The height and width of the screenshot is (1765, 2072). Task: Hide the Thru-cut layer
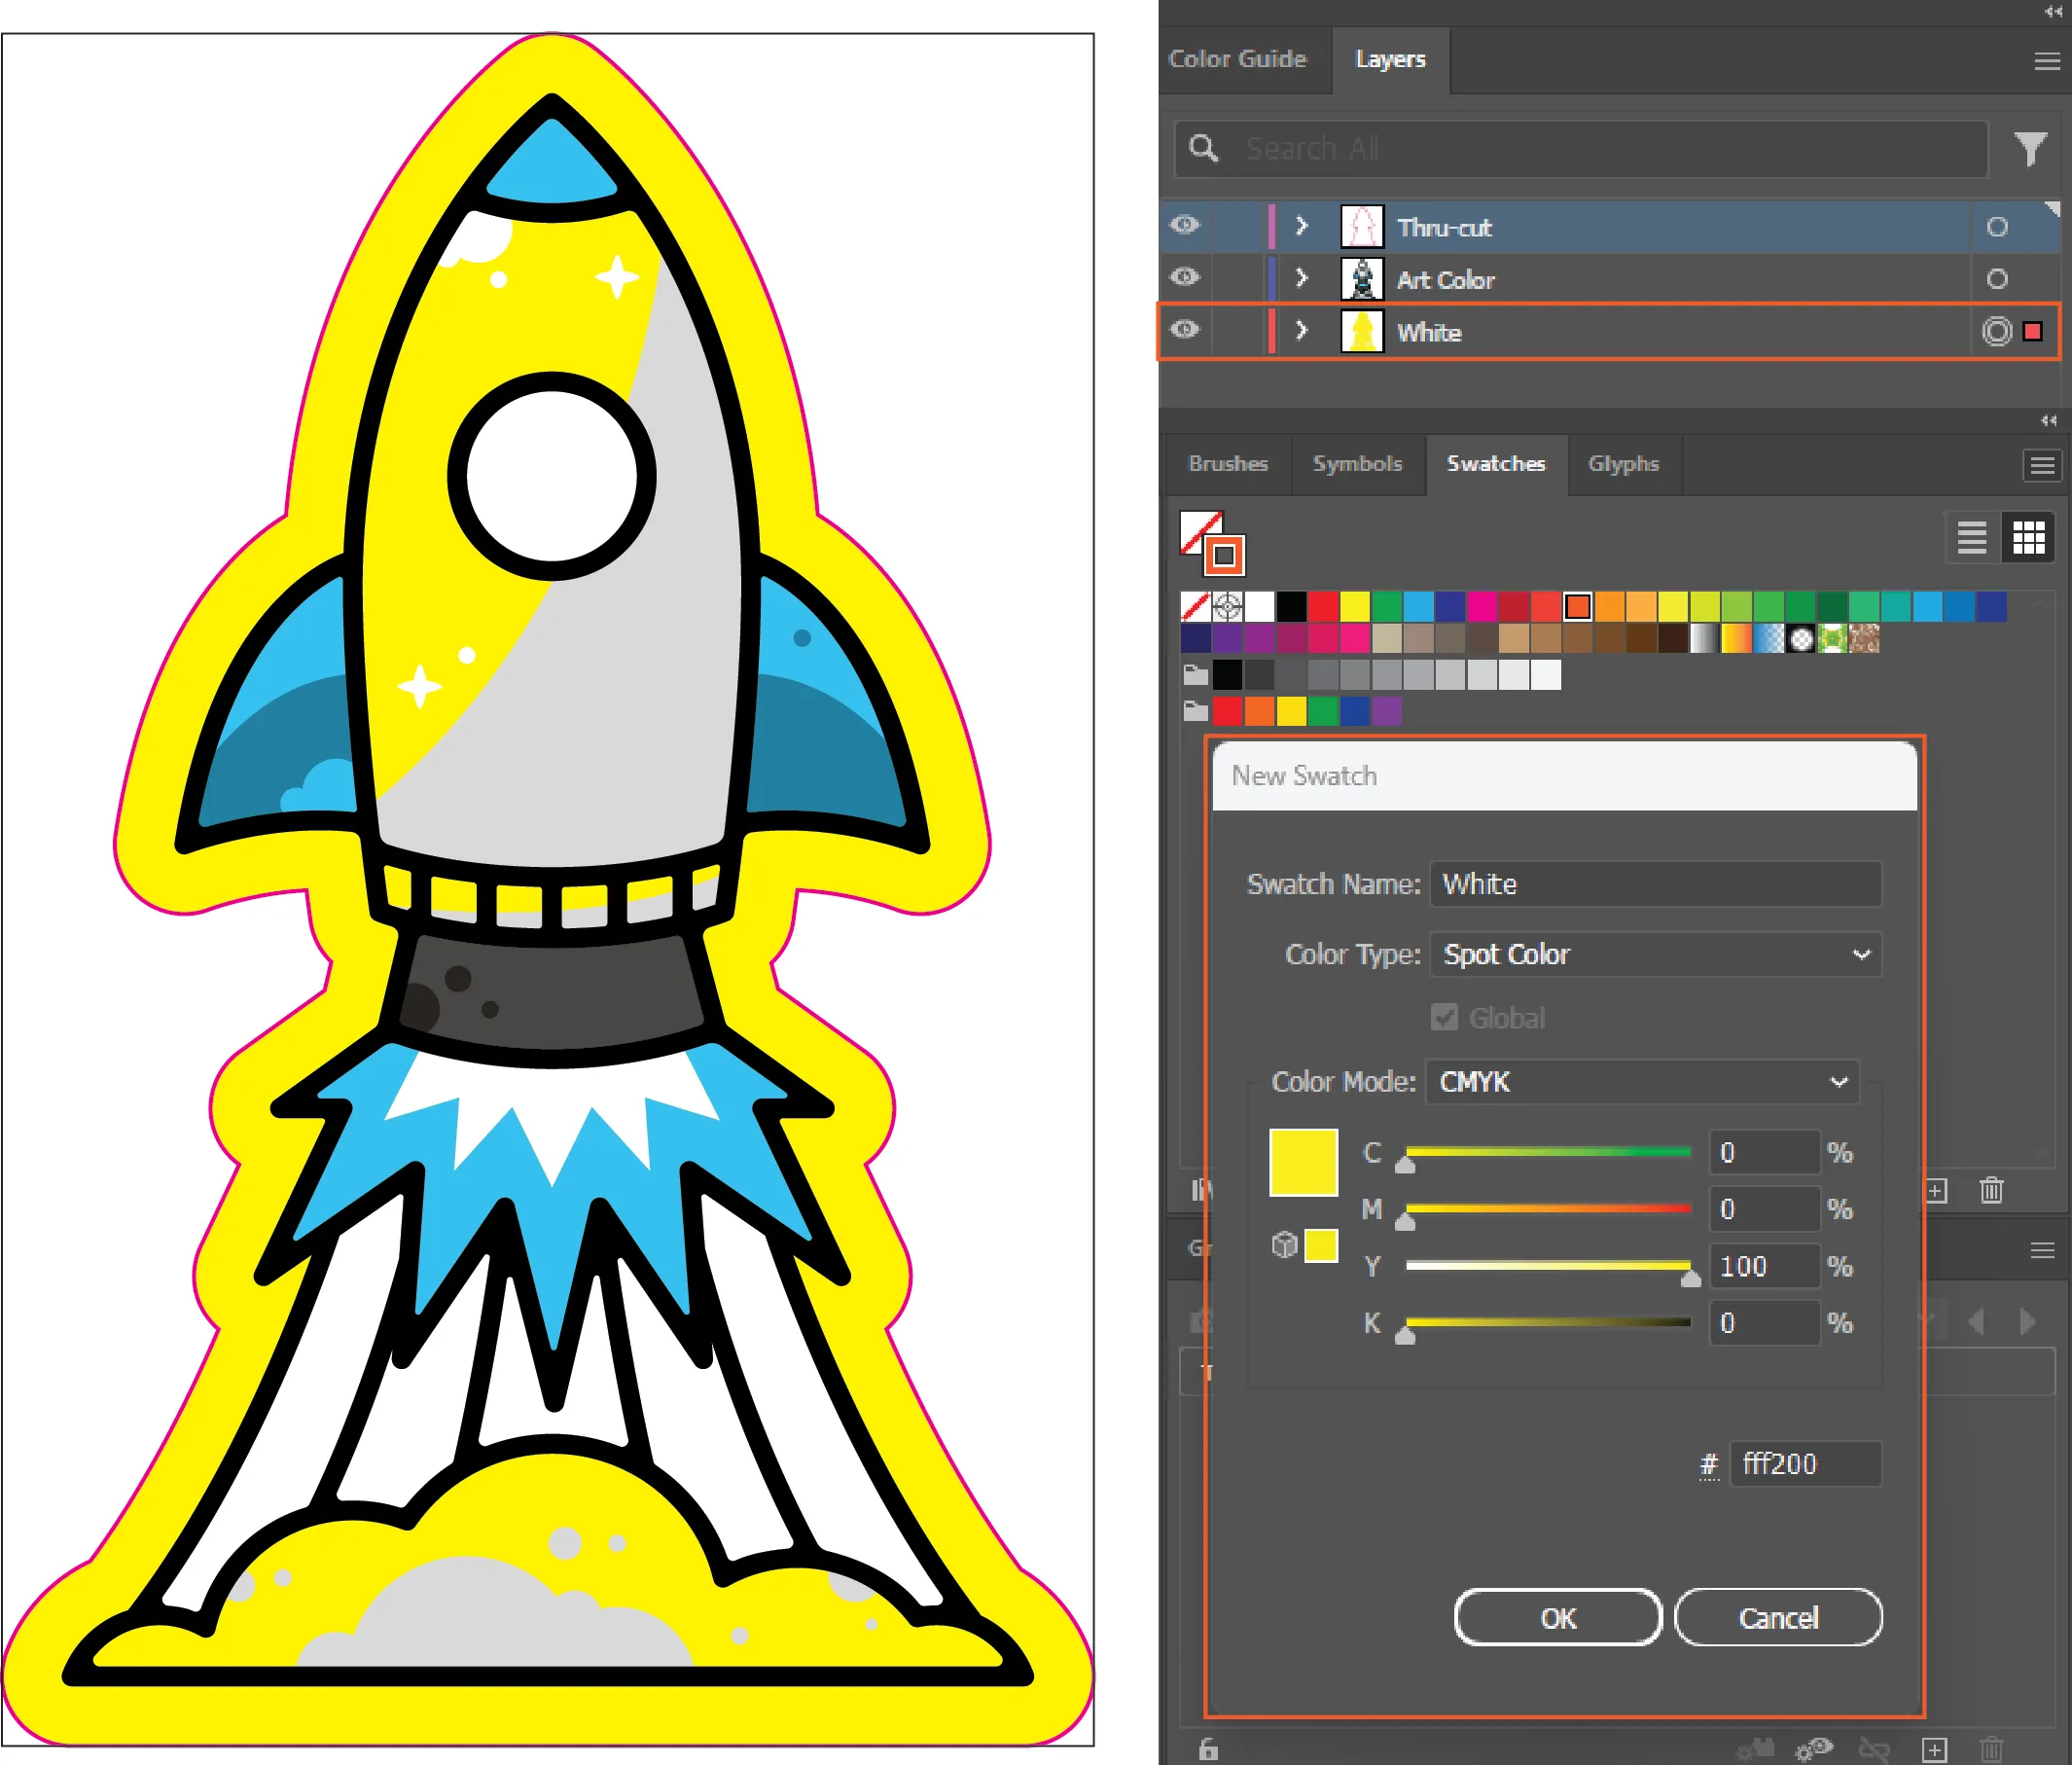1185,225
